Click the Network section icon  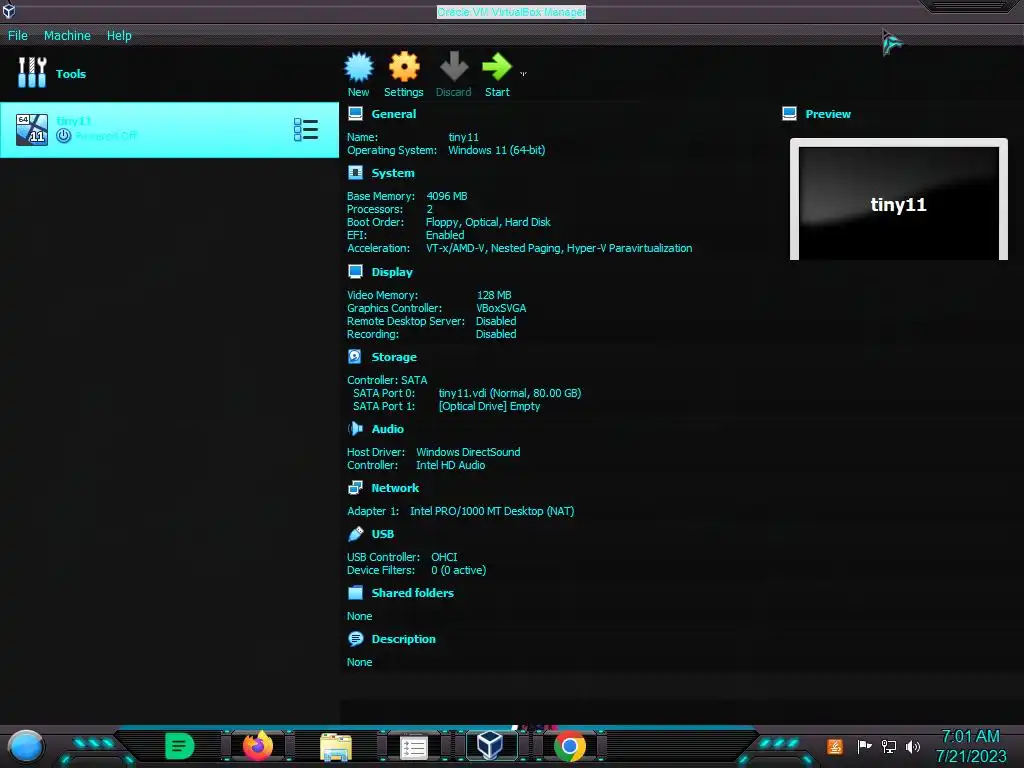coord(355,488)
